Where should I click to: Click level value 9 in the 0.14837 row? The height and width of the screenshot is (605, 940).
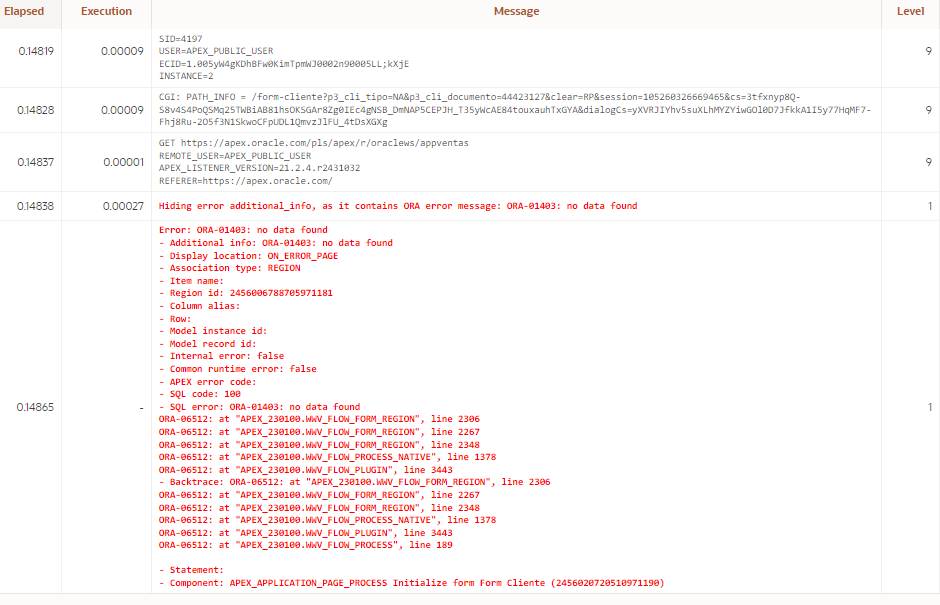[929, 162]
